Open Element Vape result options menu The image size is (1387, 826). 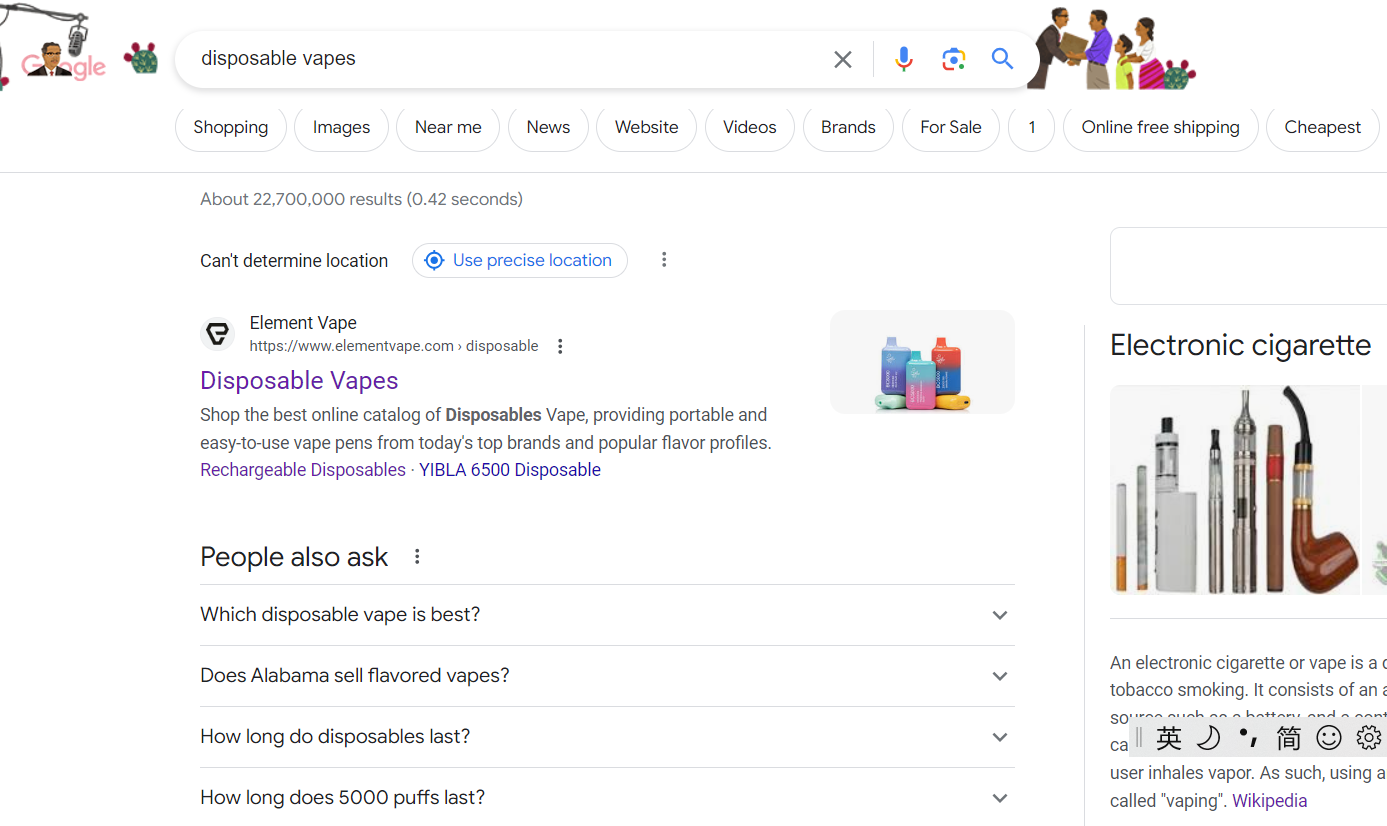click(560, 346)
